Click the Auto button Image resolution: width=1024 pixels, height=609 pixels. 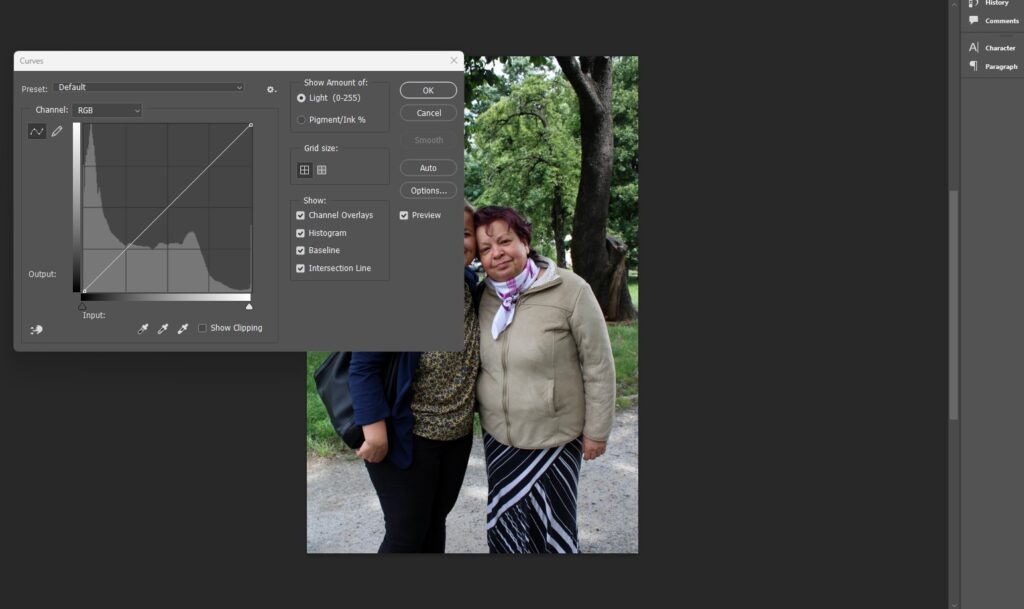(428, 168)
